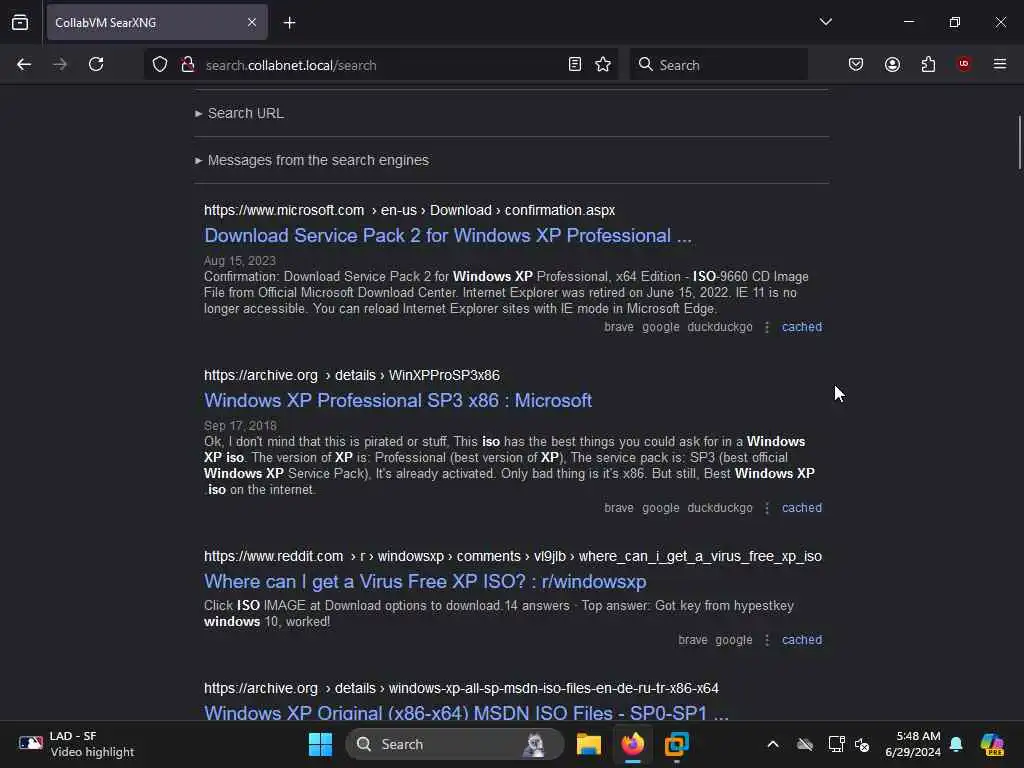Click the Aug 15, 2023 date
The image size is (1024, 768).
click(x=240, y=261)
